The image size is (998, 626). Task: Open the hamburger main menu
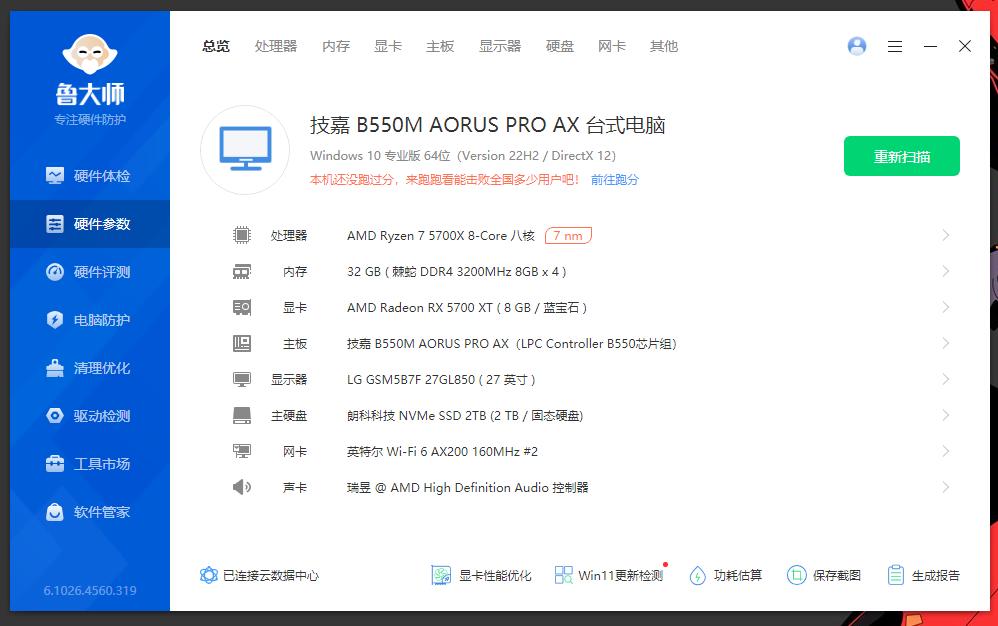pos(895,46)
